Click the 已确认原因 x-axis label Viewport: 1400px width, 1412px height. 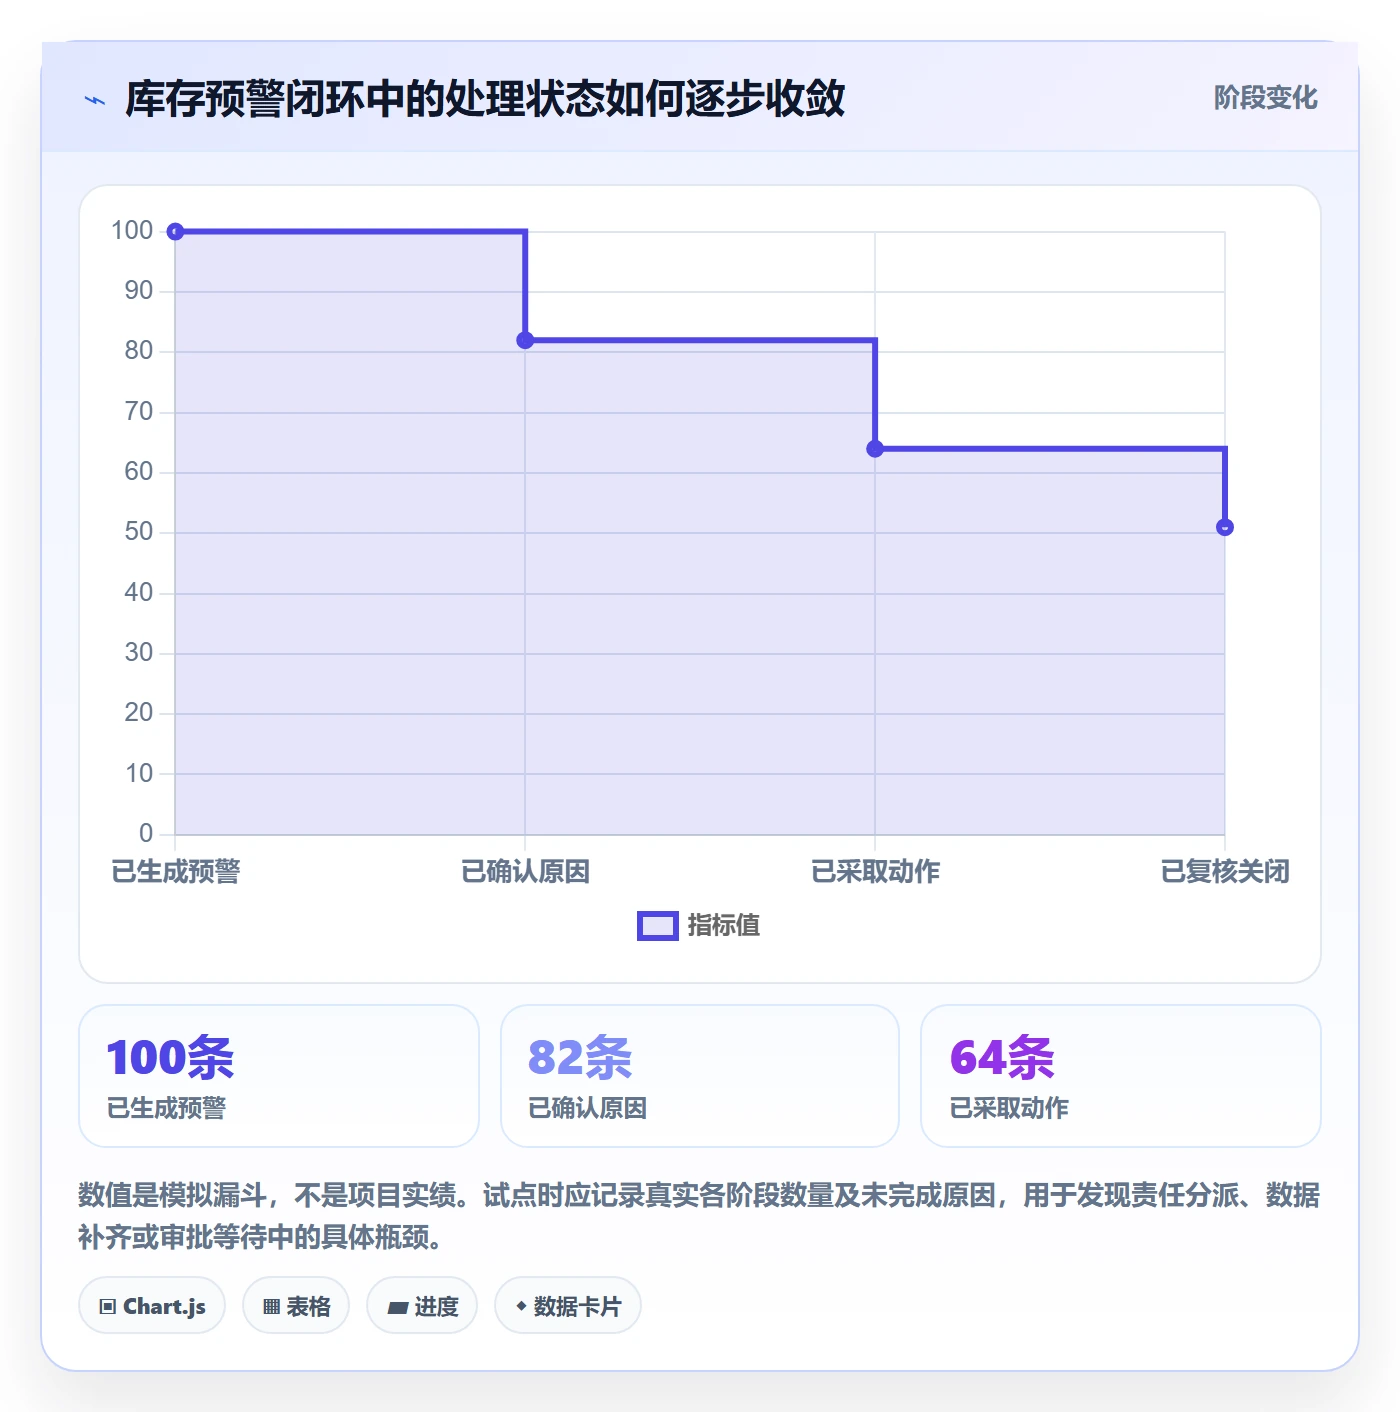tap(525, 871)
